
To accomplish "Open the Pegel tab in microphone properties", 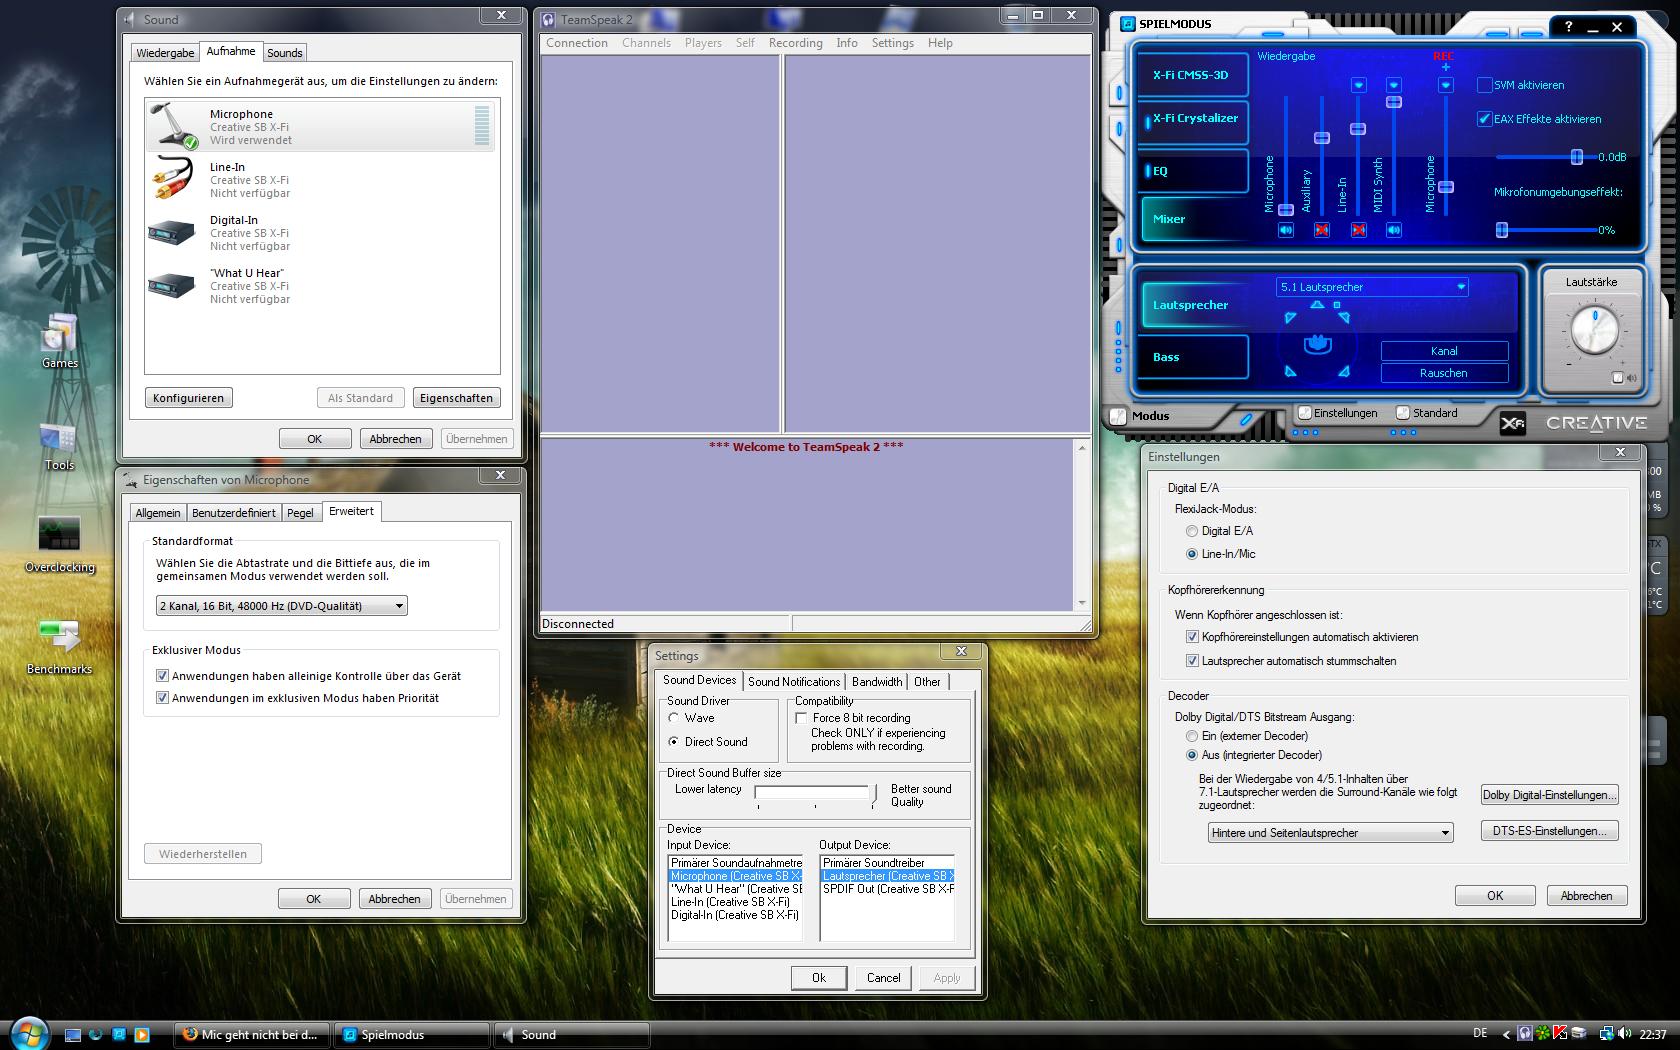I will pyautogui.click(x=300, y=513).
